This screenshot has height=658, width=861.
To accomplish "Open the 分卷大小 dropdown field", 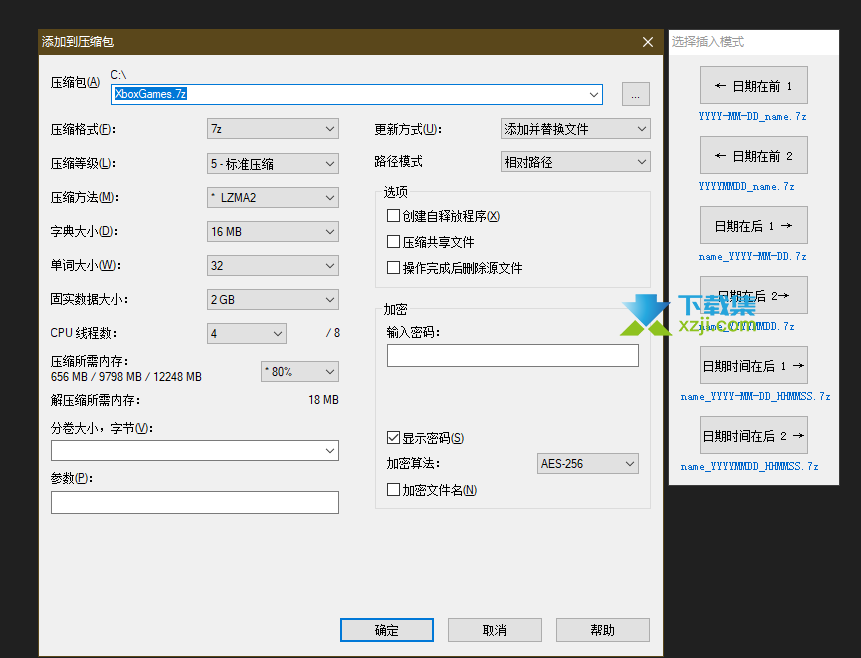I will click(x=195, y=450).
